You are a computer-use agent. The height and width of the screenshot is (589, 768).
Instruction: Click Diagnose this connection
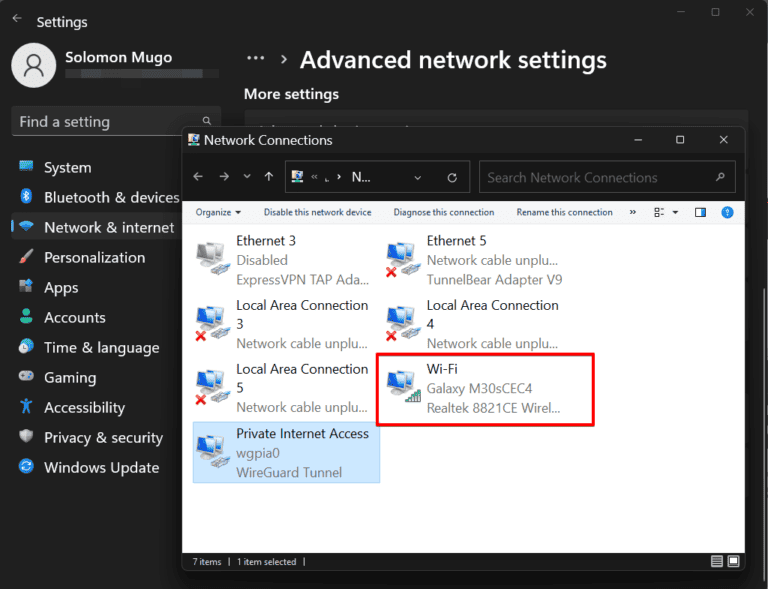444,212
